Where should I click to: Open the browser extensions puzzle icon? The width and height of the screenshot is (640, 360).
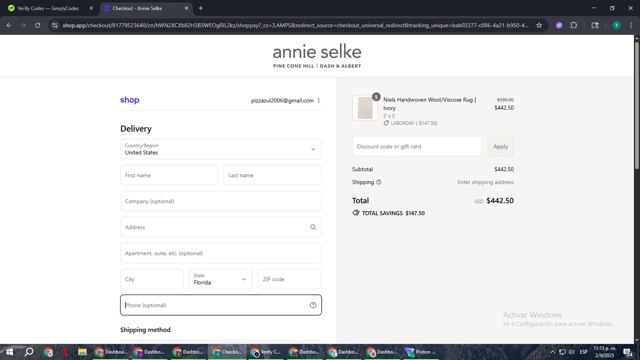pos(573,25)
